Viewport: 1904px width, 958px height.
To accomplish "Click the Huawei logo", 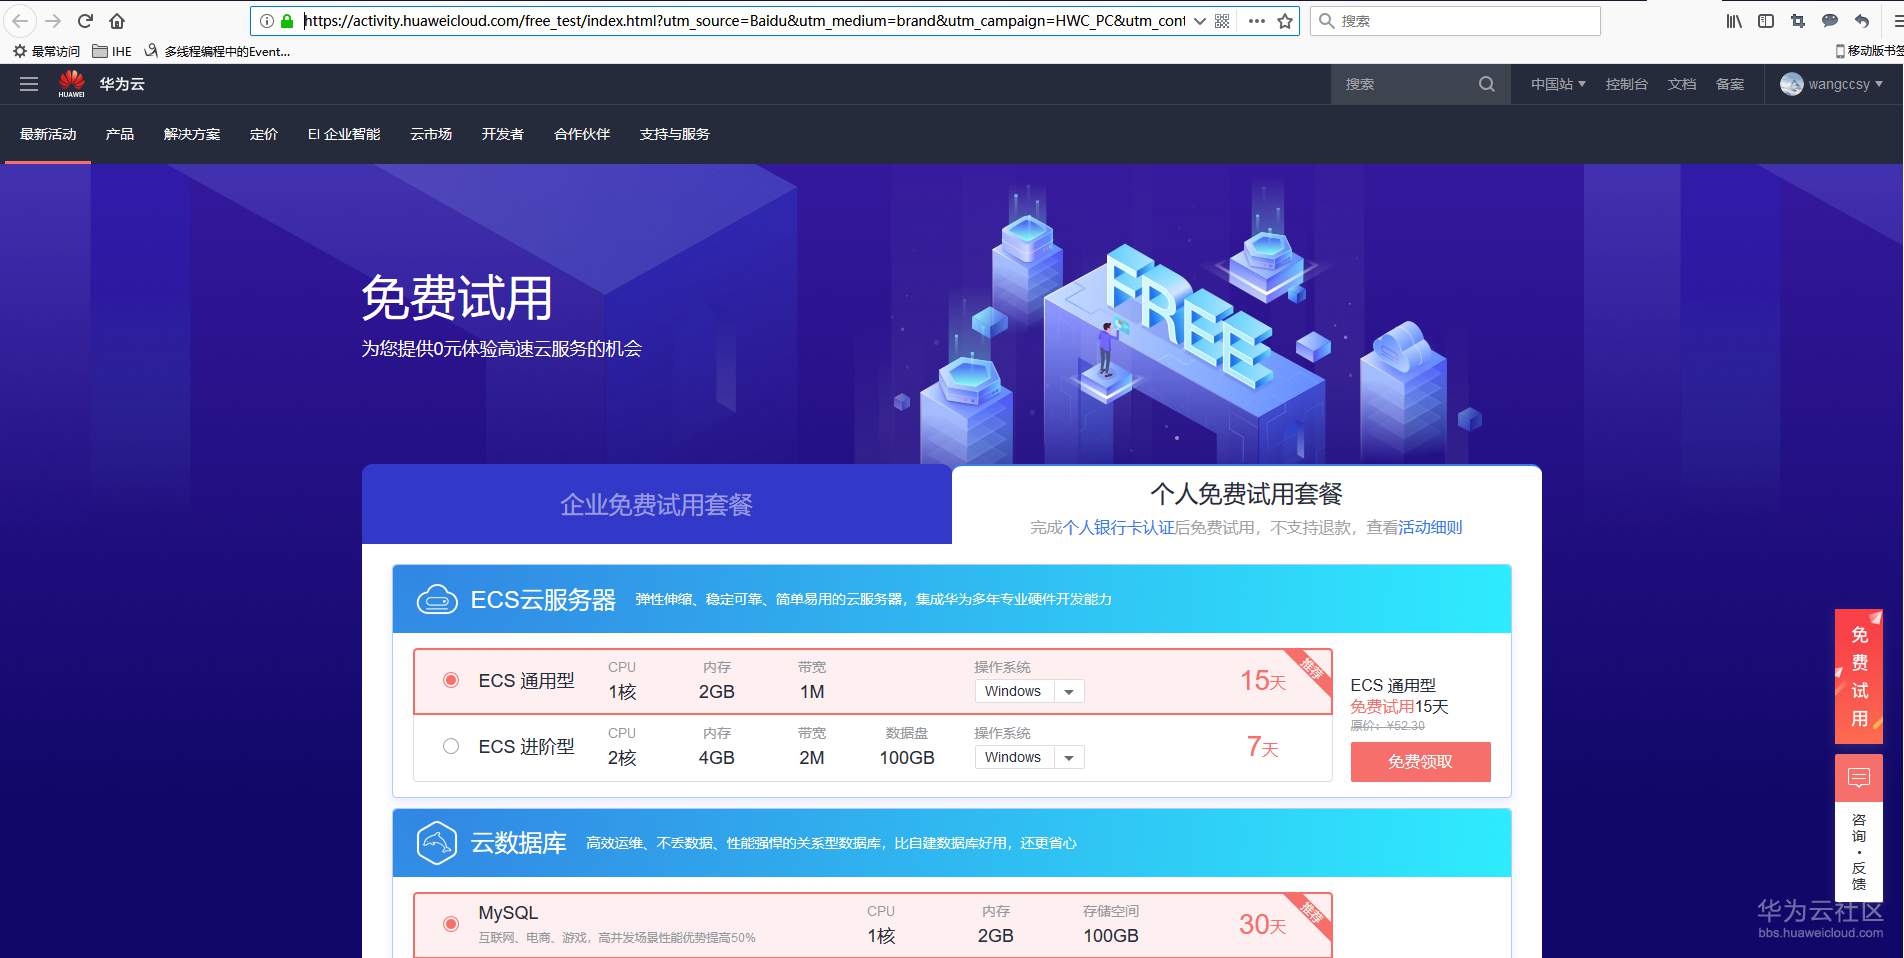I will coord(72,84).
